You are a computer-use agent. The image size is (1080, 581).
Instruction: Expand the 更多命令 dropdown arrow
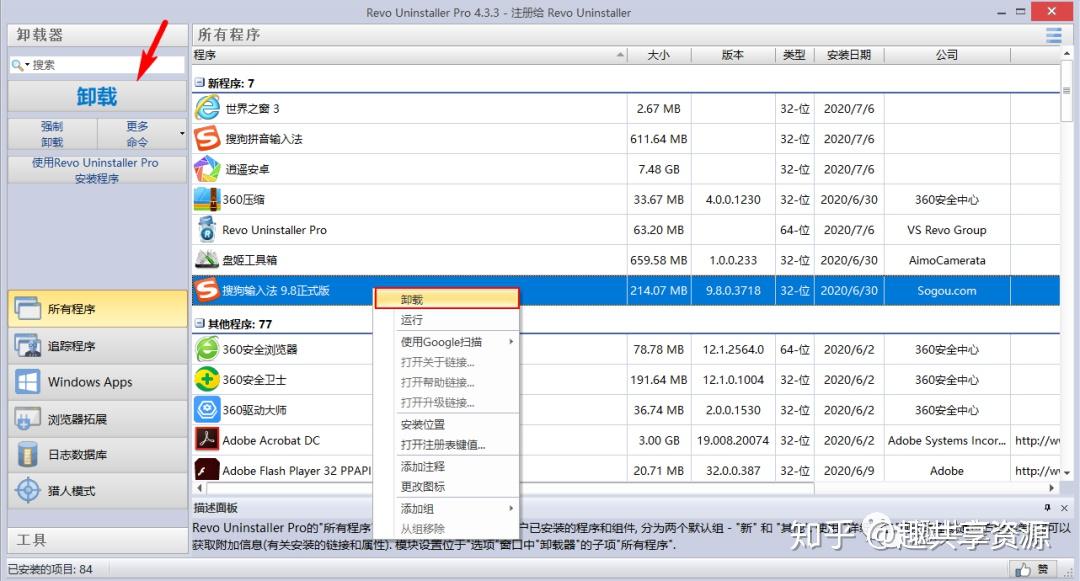[182, 134]
